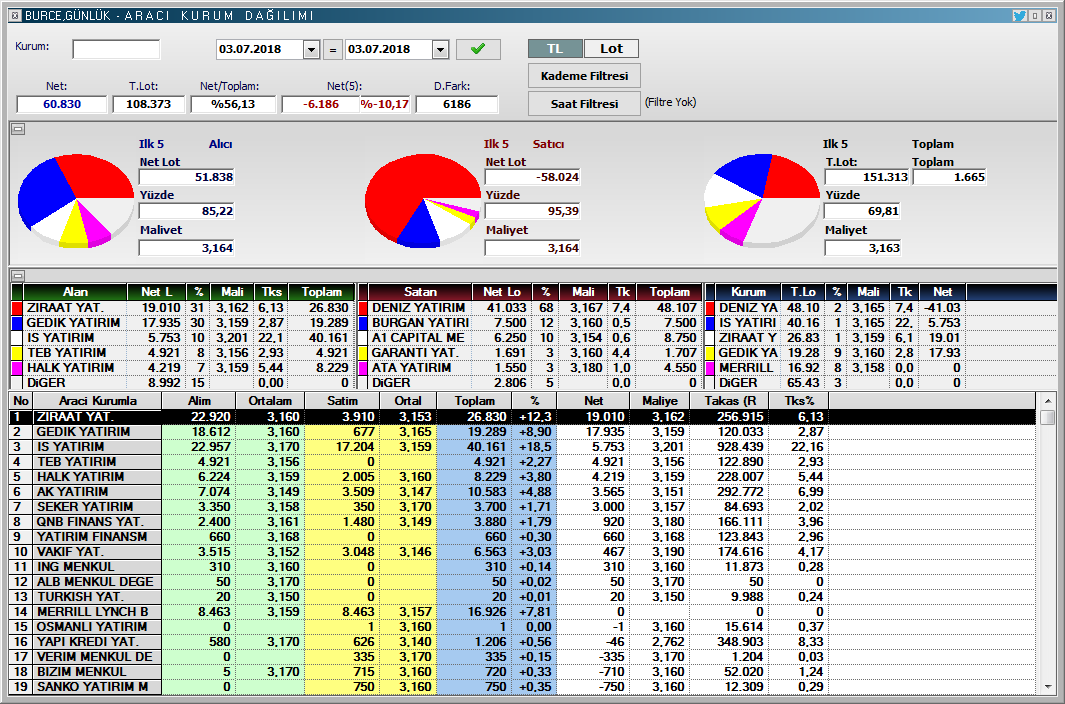Click the scroll up arrow of main table
Screen dimensions: 1065x704
tap(1047, 401)
